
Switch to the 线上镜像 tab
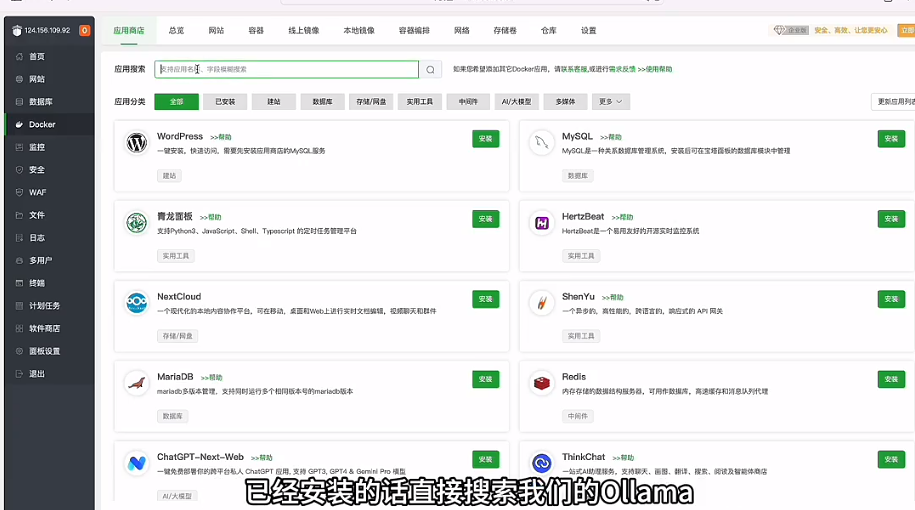[x=303, y=30]
